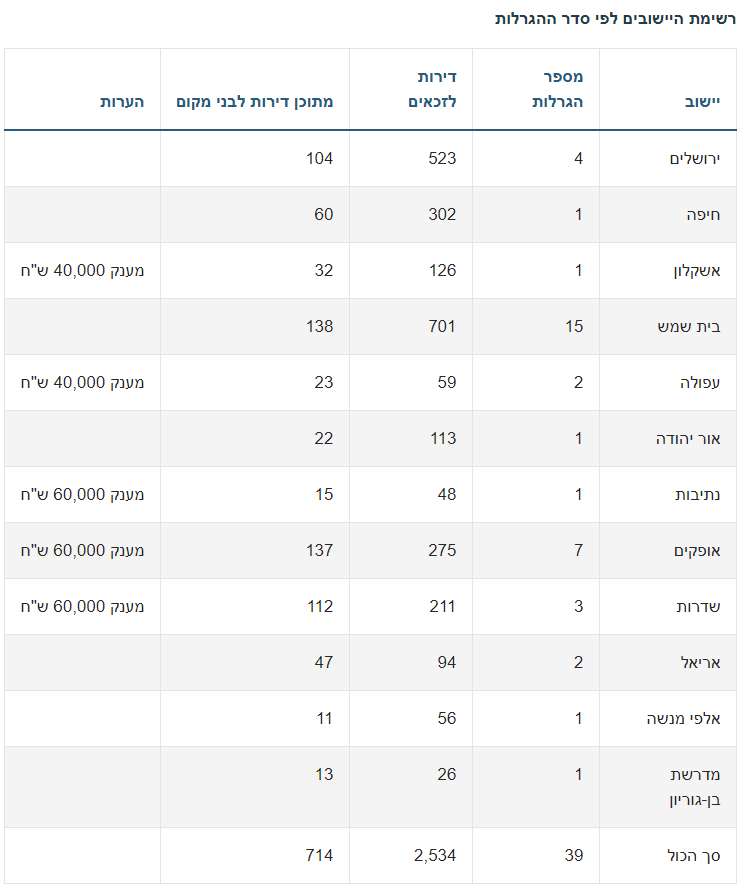Click the מתוכן דירות לבני מקום header
The image size is (745, 885).
[255, 102]
